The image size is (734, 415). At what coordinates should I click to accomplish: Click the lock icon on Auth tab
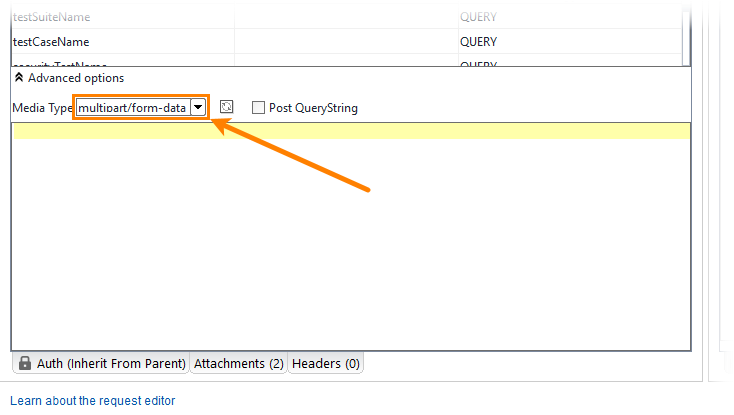[x=25, y=363]
